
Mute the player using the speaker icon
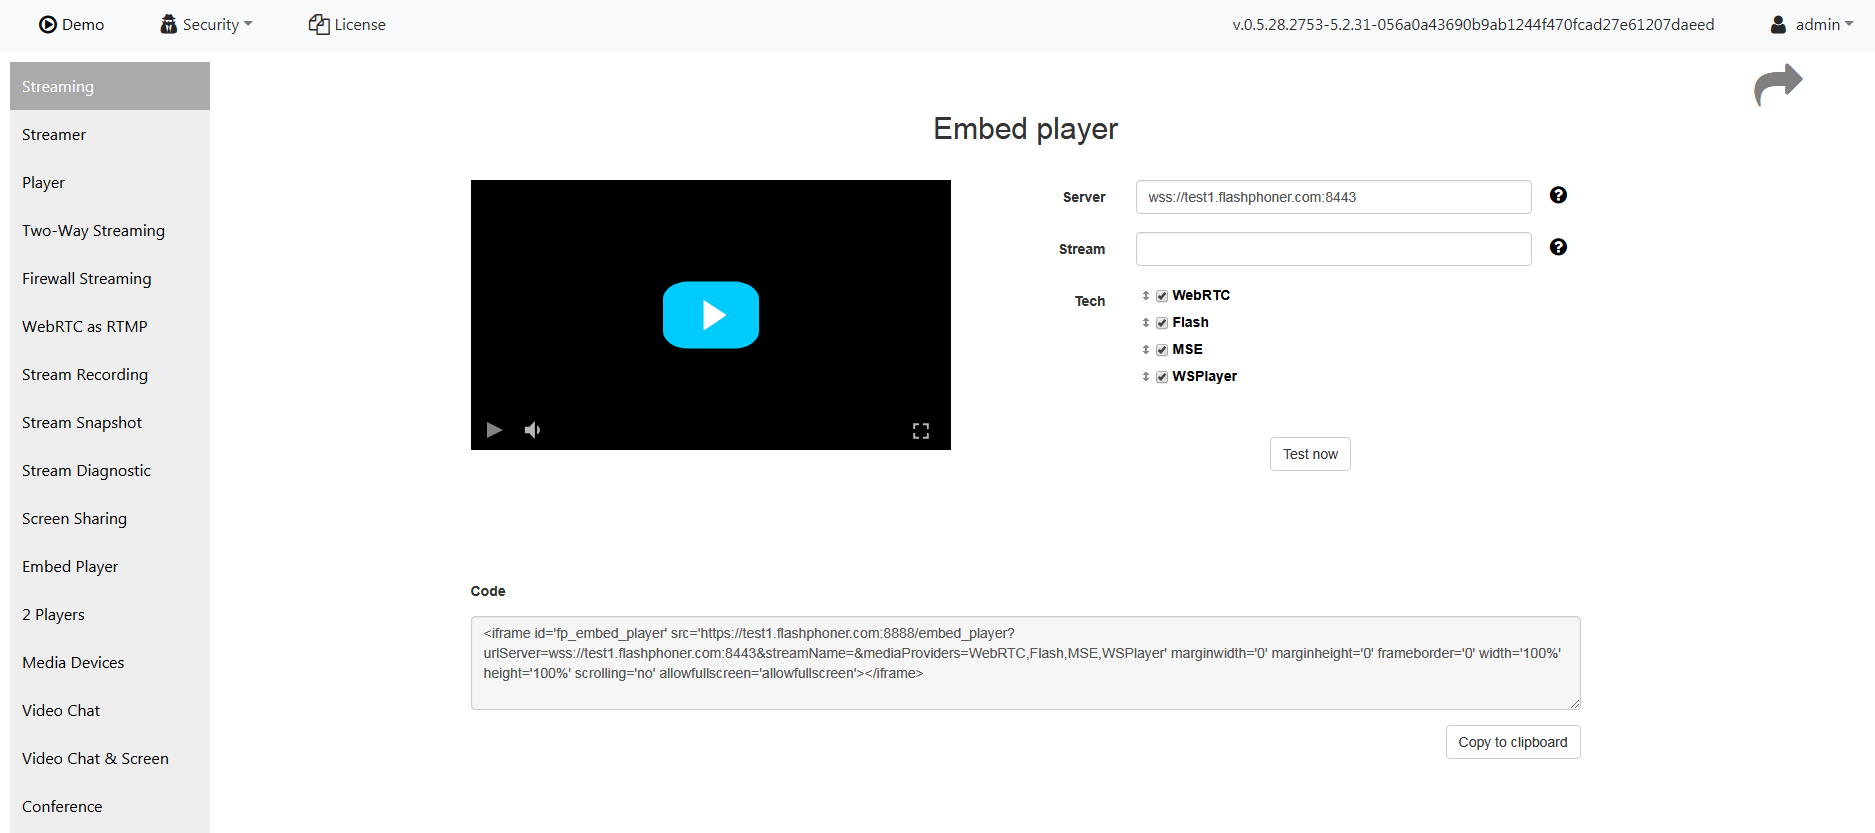click(532, 430)
